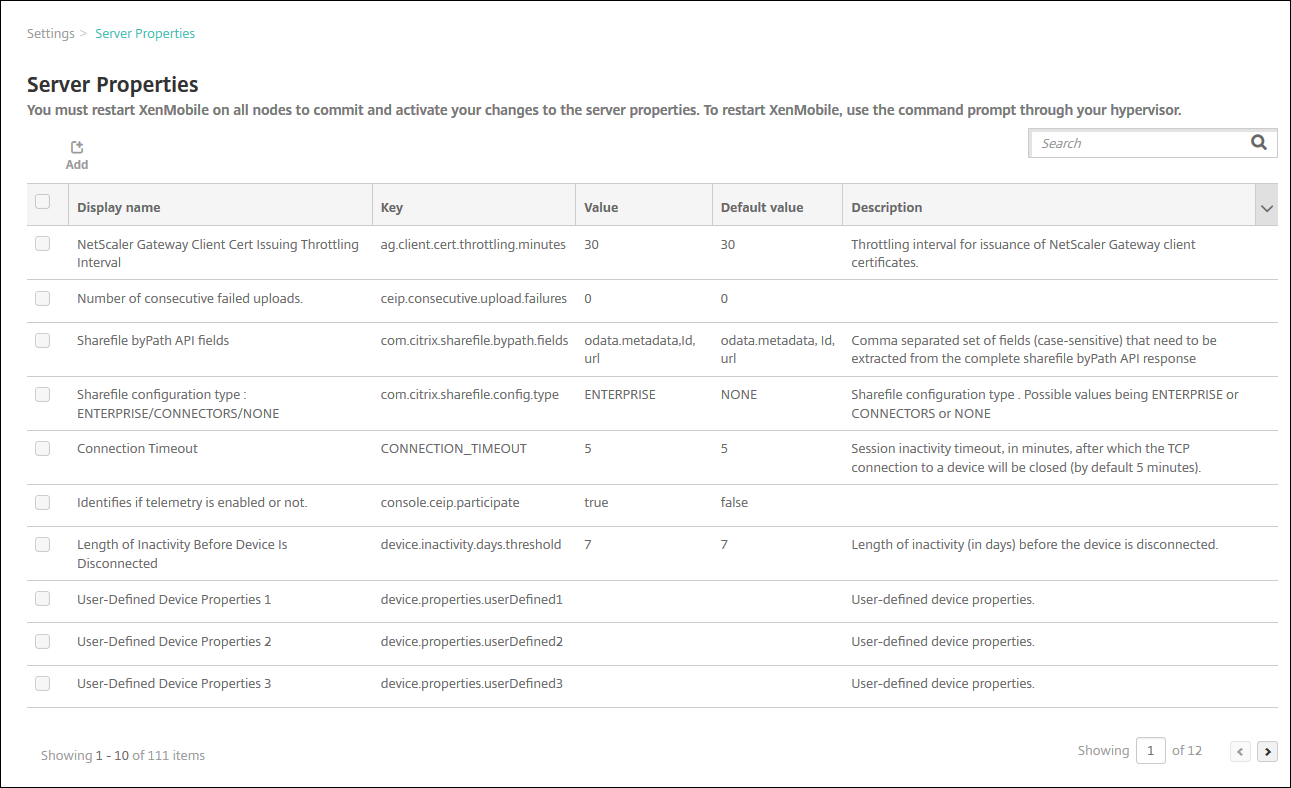Screen dimensions: 1291x788
Task: Go to next page arrow
Action: click(1267, 751)
